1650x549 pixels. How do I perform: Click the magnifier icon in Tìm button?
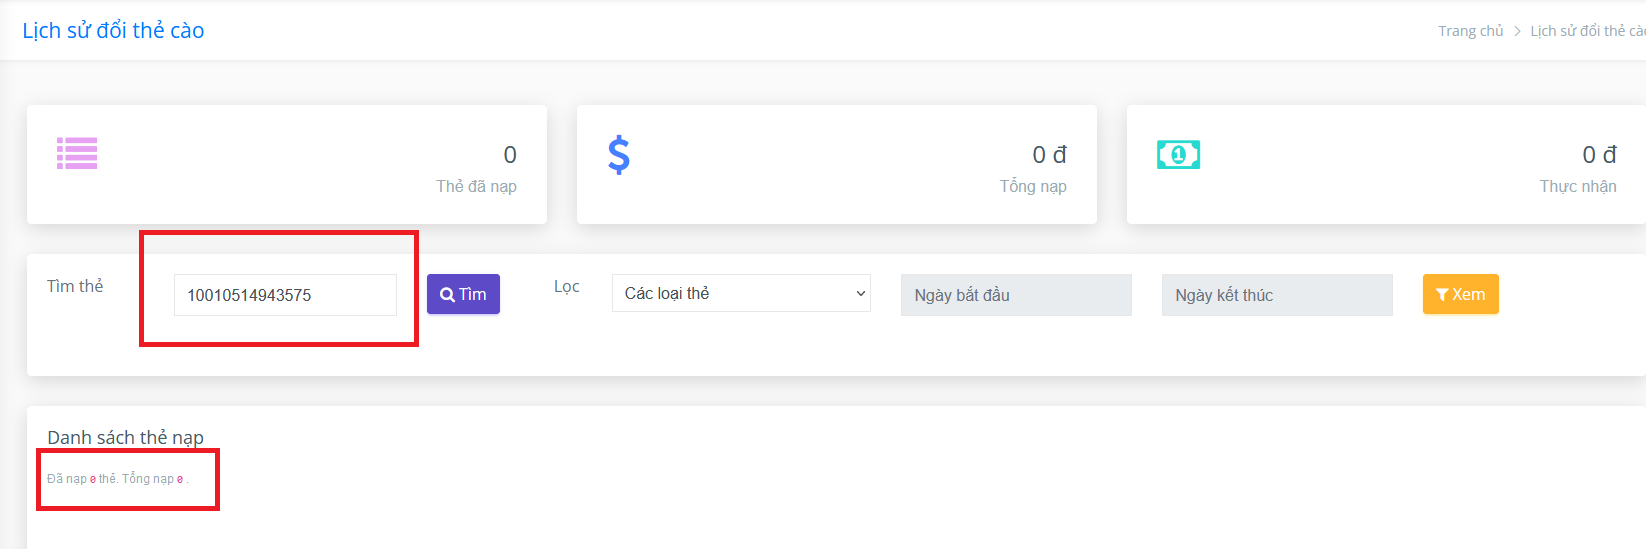(x=447, y=295)
